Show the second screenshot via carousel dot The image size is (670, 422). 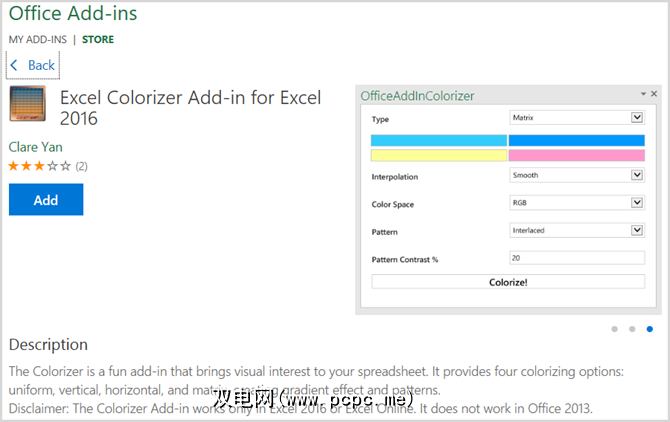[x=632, y=329]
